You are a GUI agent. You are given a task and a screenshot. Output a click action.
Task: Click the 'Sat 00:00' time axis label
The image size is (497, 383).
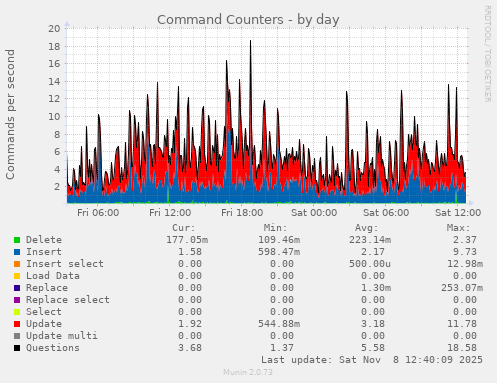(x=314, y=212)
